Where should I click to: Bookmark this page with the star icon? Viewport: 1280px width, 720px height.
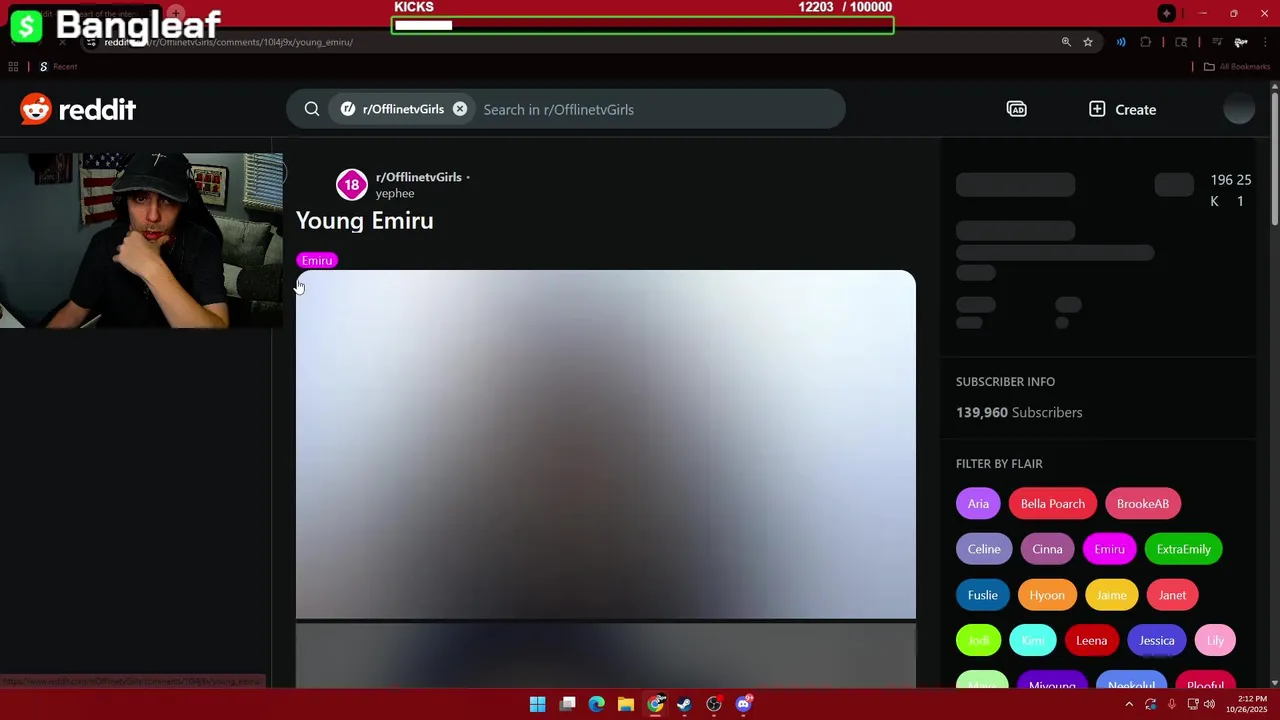[1088, 42]
